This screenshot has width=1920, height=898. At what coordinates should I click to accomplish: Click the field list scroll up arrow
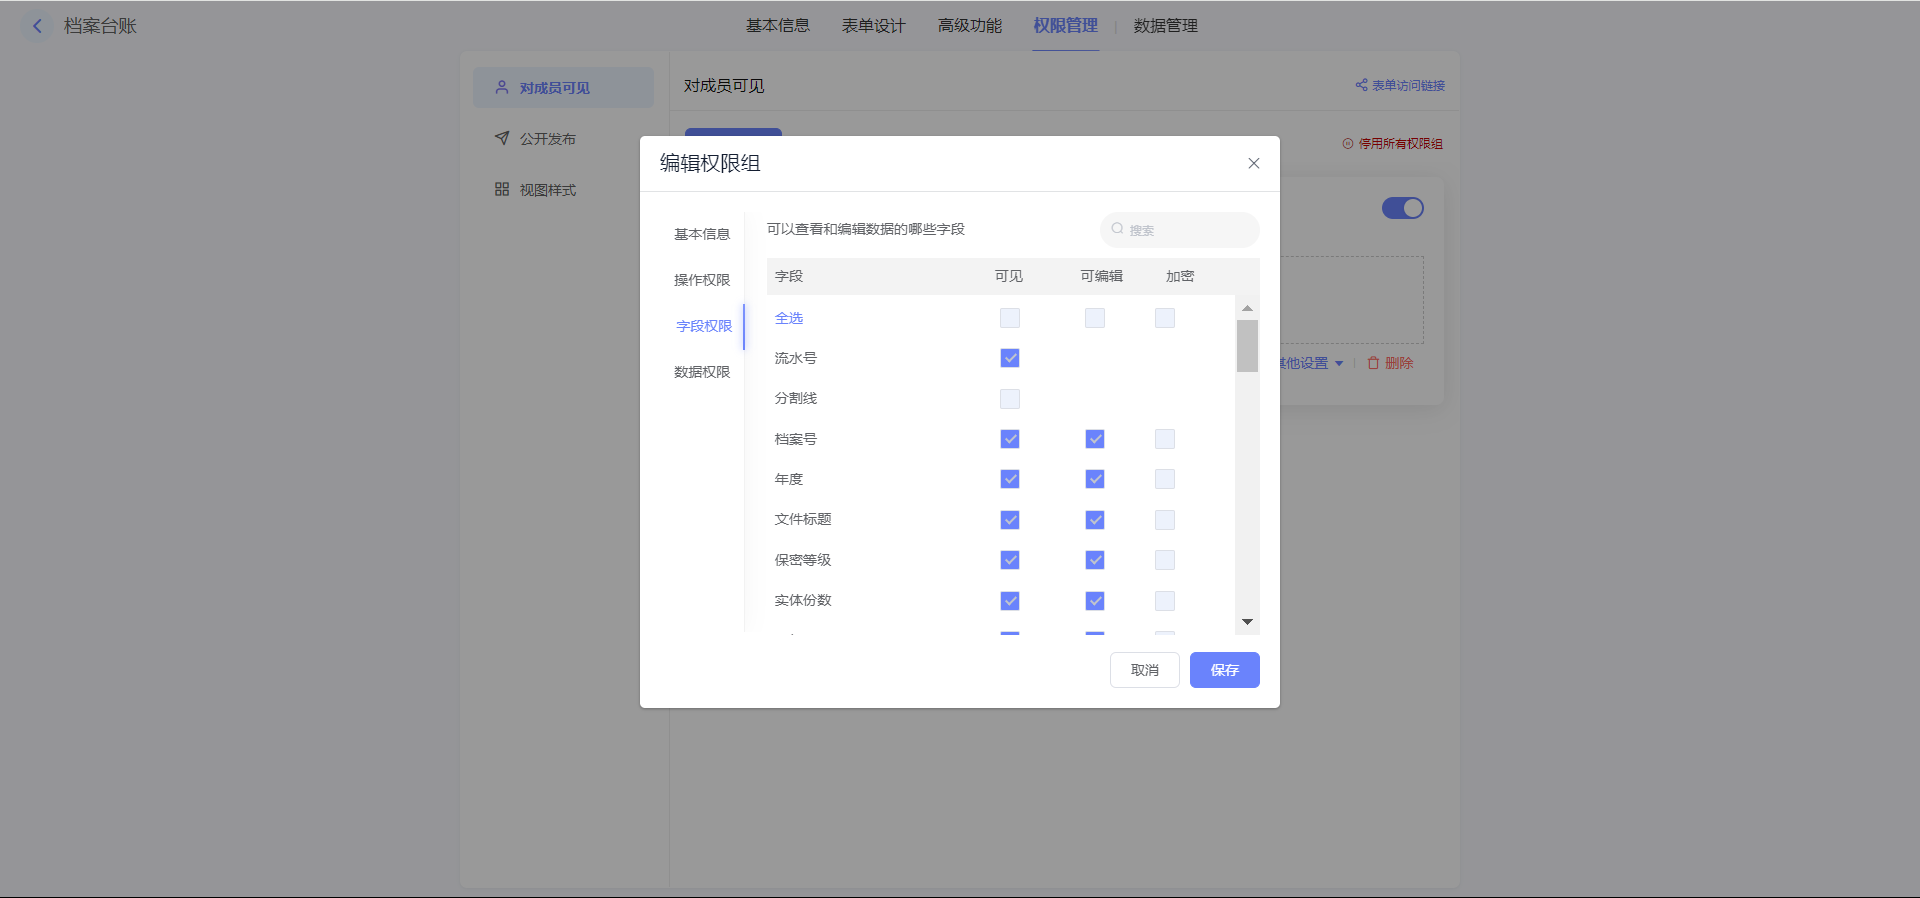click(x=1247, y=308)
